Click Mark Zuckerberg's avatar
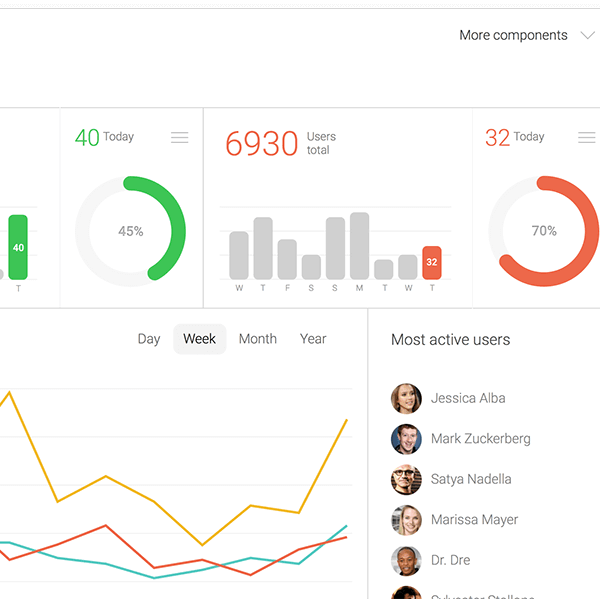Viewport: 600px width, 599px height. click(x=406, y=439)
